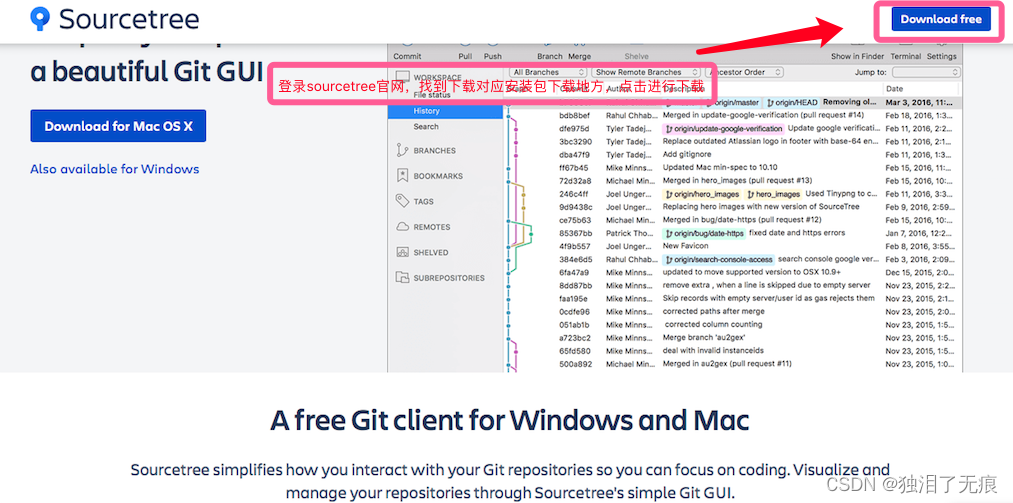This screenshot has height=503, width=1013.
Task: Open the Show Remote Branches dropdown
Action: coord(647,72)
